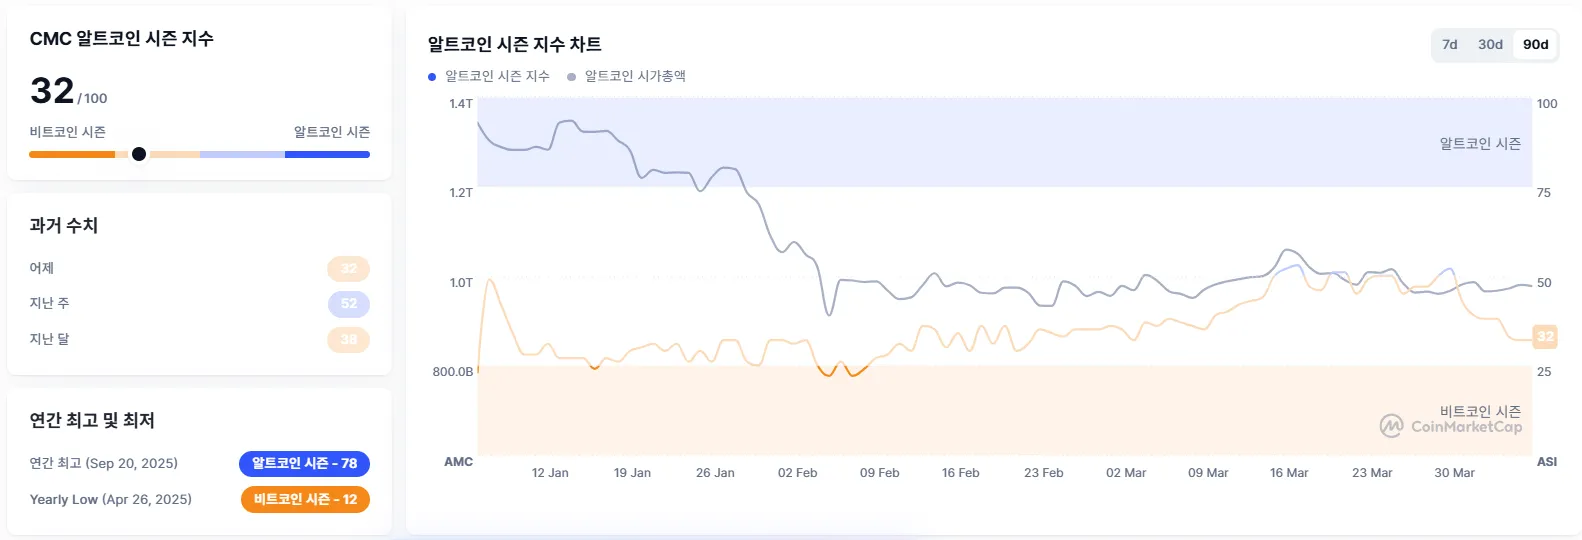Click the AMC axis label

pyautogui.click(x=458, y=462)
